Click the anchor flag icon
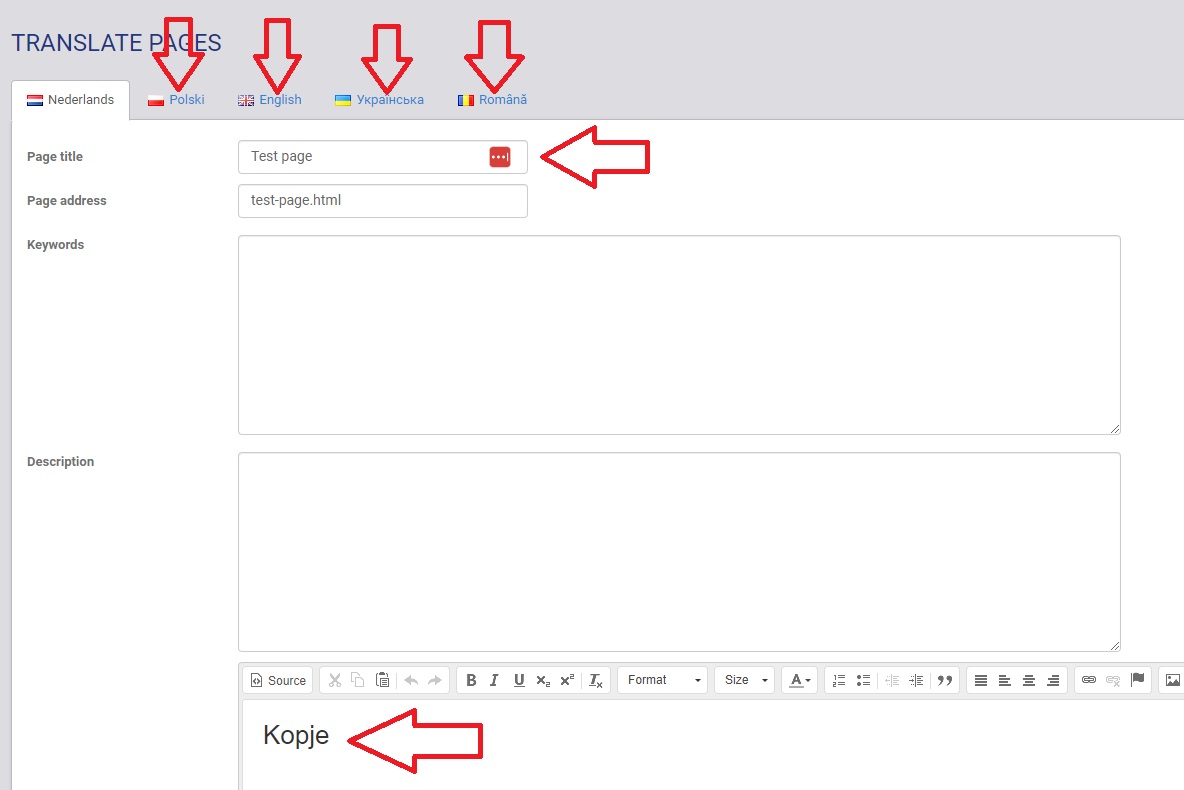This screenshot has height=790, width=1184. [x=1137, y=680]
